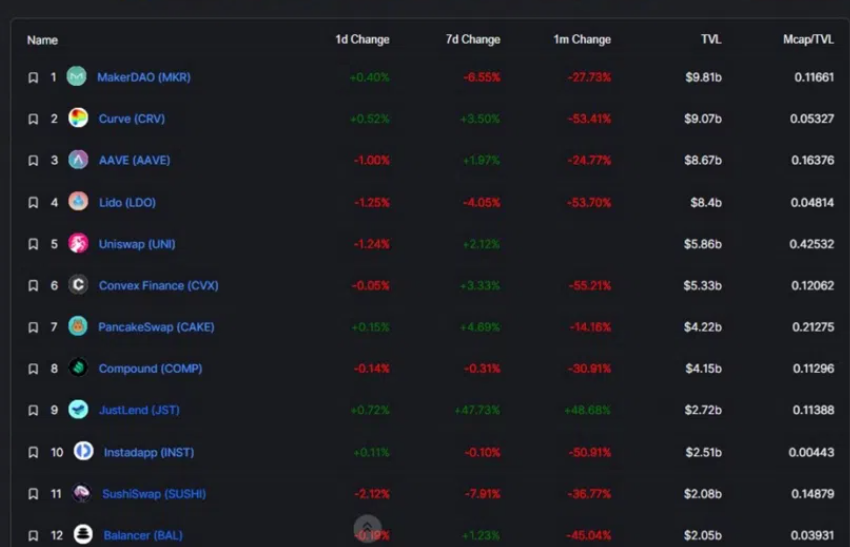Open the MakerDAO (MKR) protocol link
The width and height of the screenshot is (850, 547).
click(x=144, y=78)
